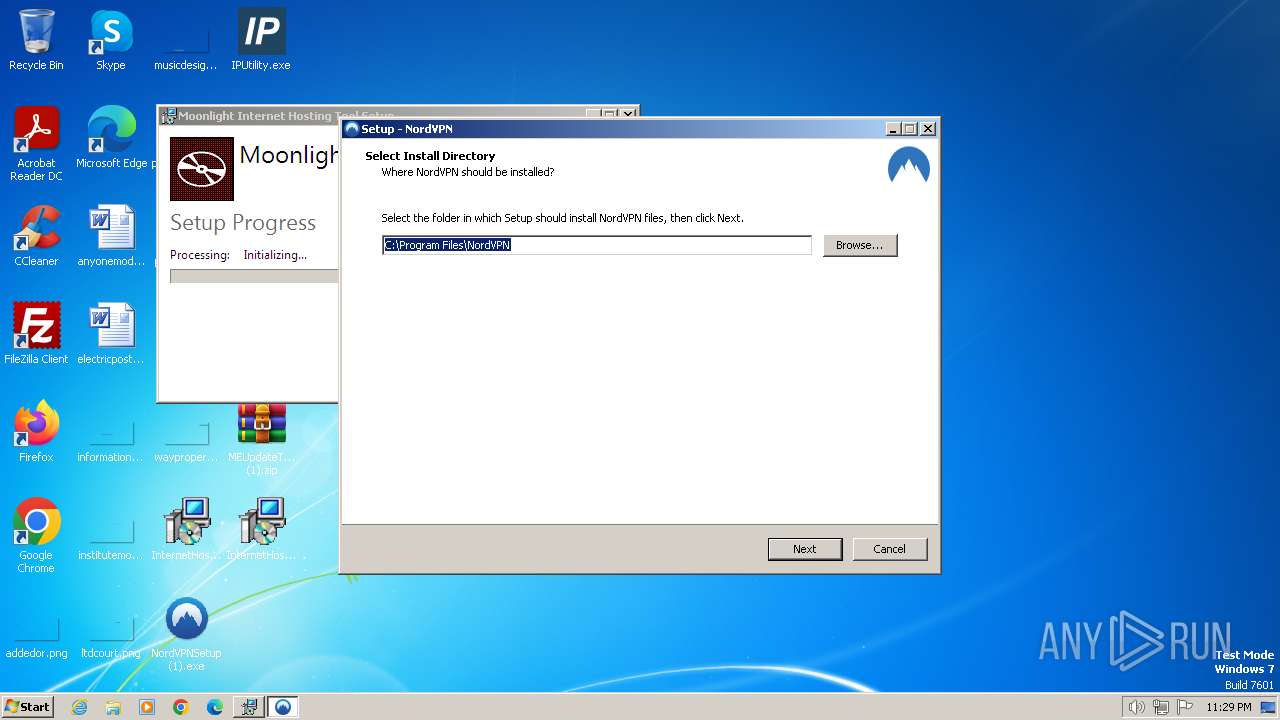Open Acrobat Reader DC shortcut
1280x720 pixels.
(36, 144)
